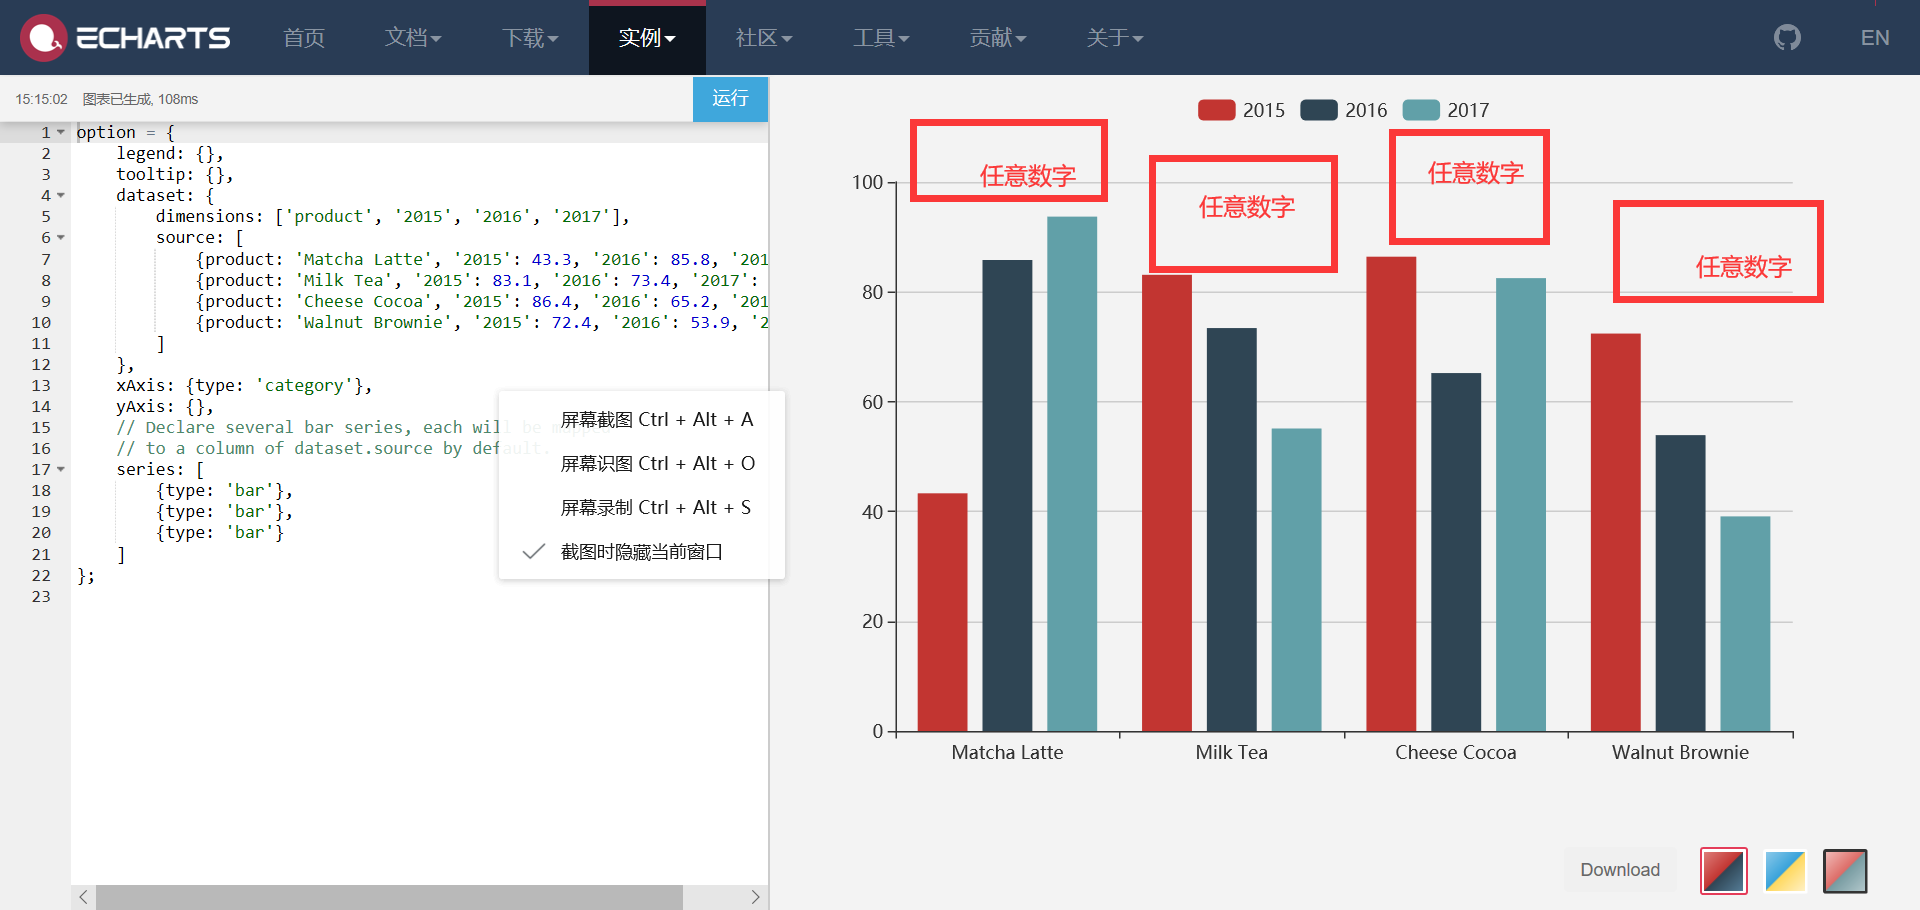
Task: Click the Matcha Latte 2017 teal bar
Action: point(1072,474)
